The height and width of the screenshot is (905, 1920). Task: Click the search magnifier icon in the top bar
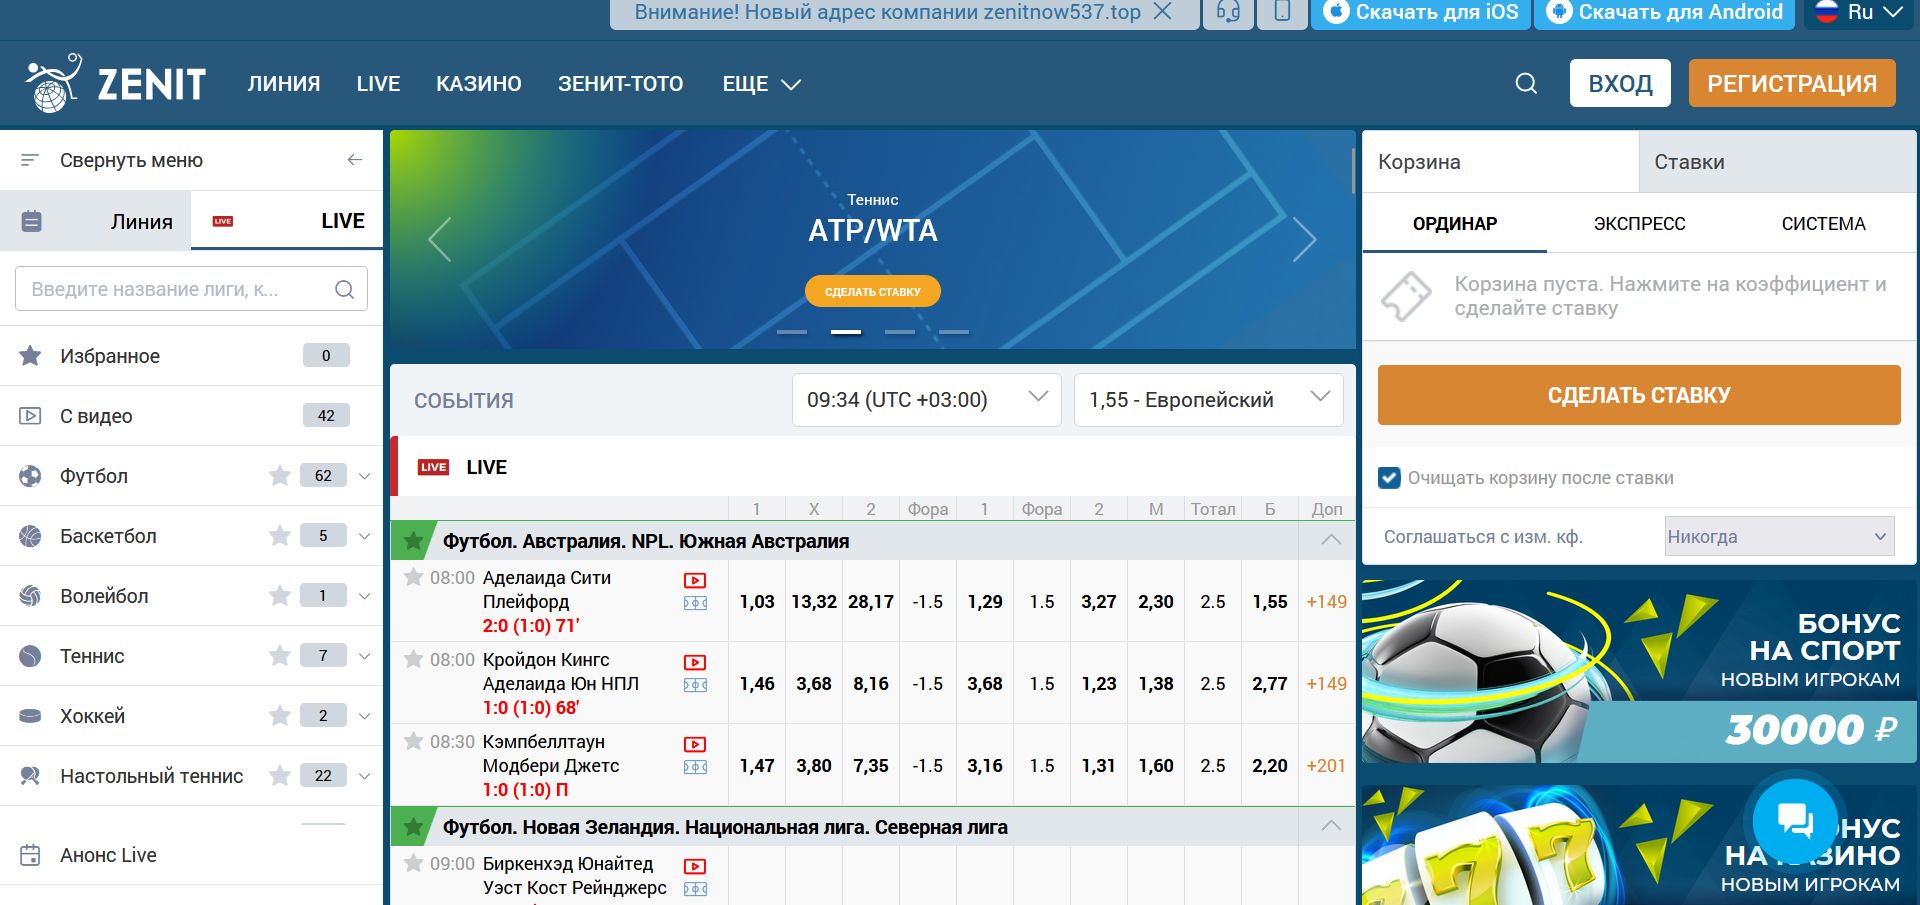click(1524, 83)
